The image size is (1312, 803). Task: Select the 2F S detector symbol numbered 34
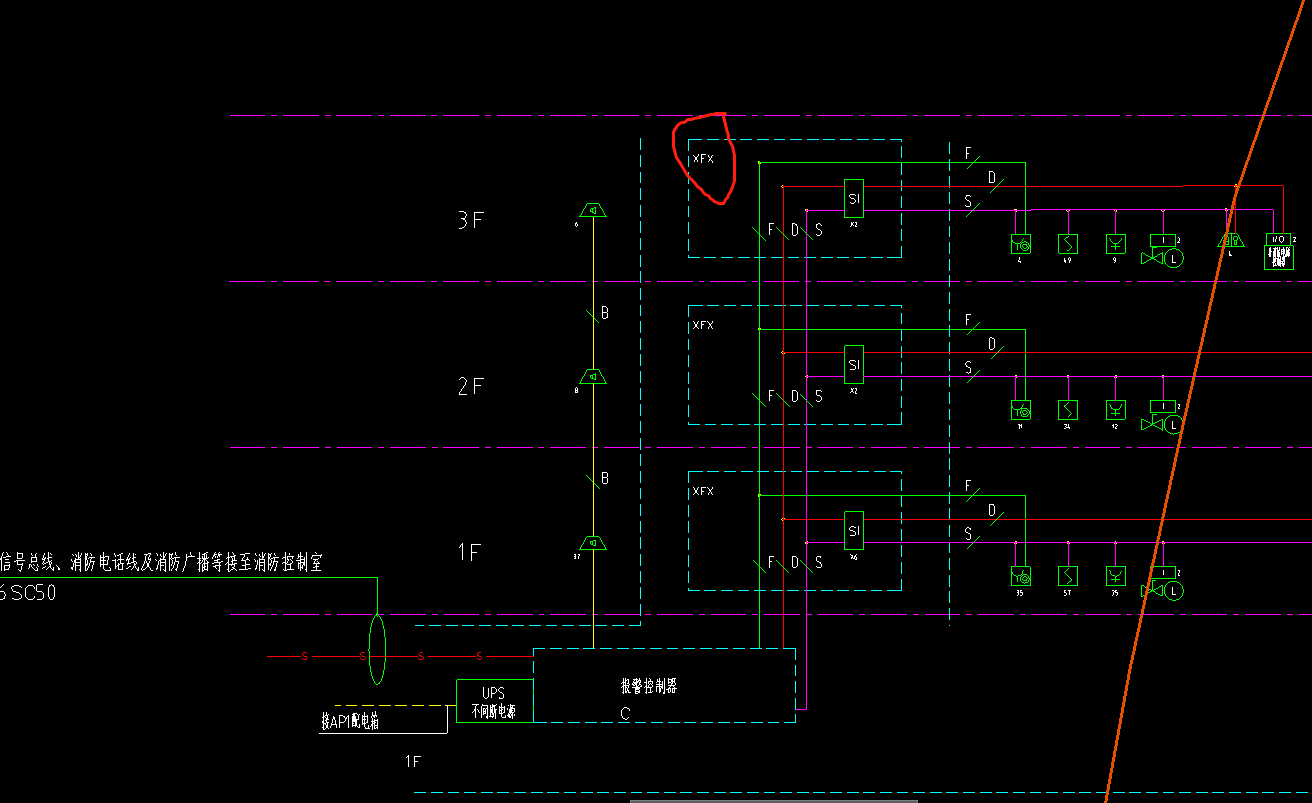(x=1068, y=409)
